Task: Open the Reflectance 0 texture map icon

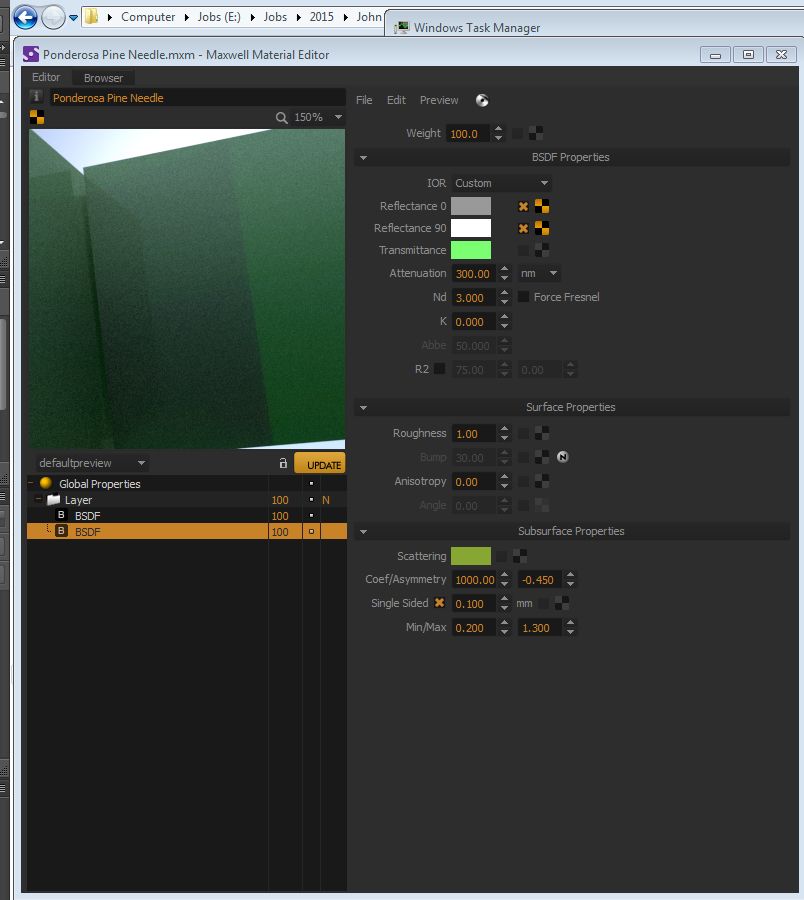Action: click(x=542, y=206)
